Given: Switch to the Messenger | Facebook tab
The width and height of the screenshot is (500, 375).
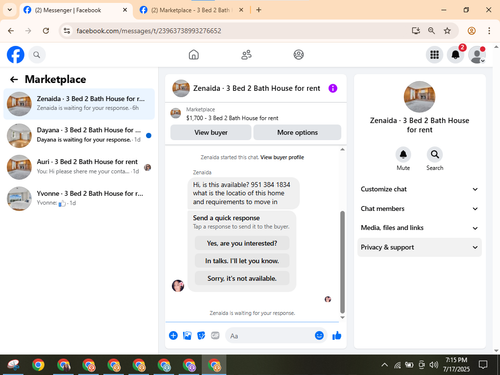Looking at the screenshot, I should [75, 10].
